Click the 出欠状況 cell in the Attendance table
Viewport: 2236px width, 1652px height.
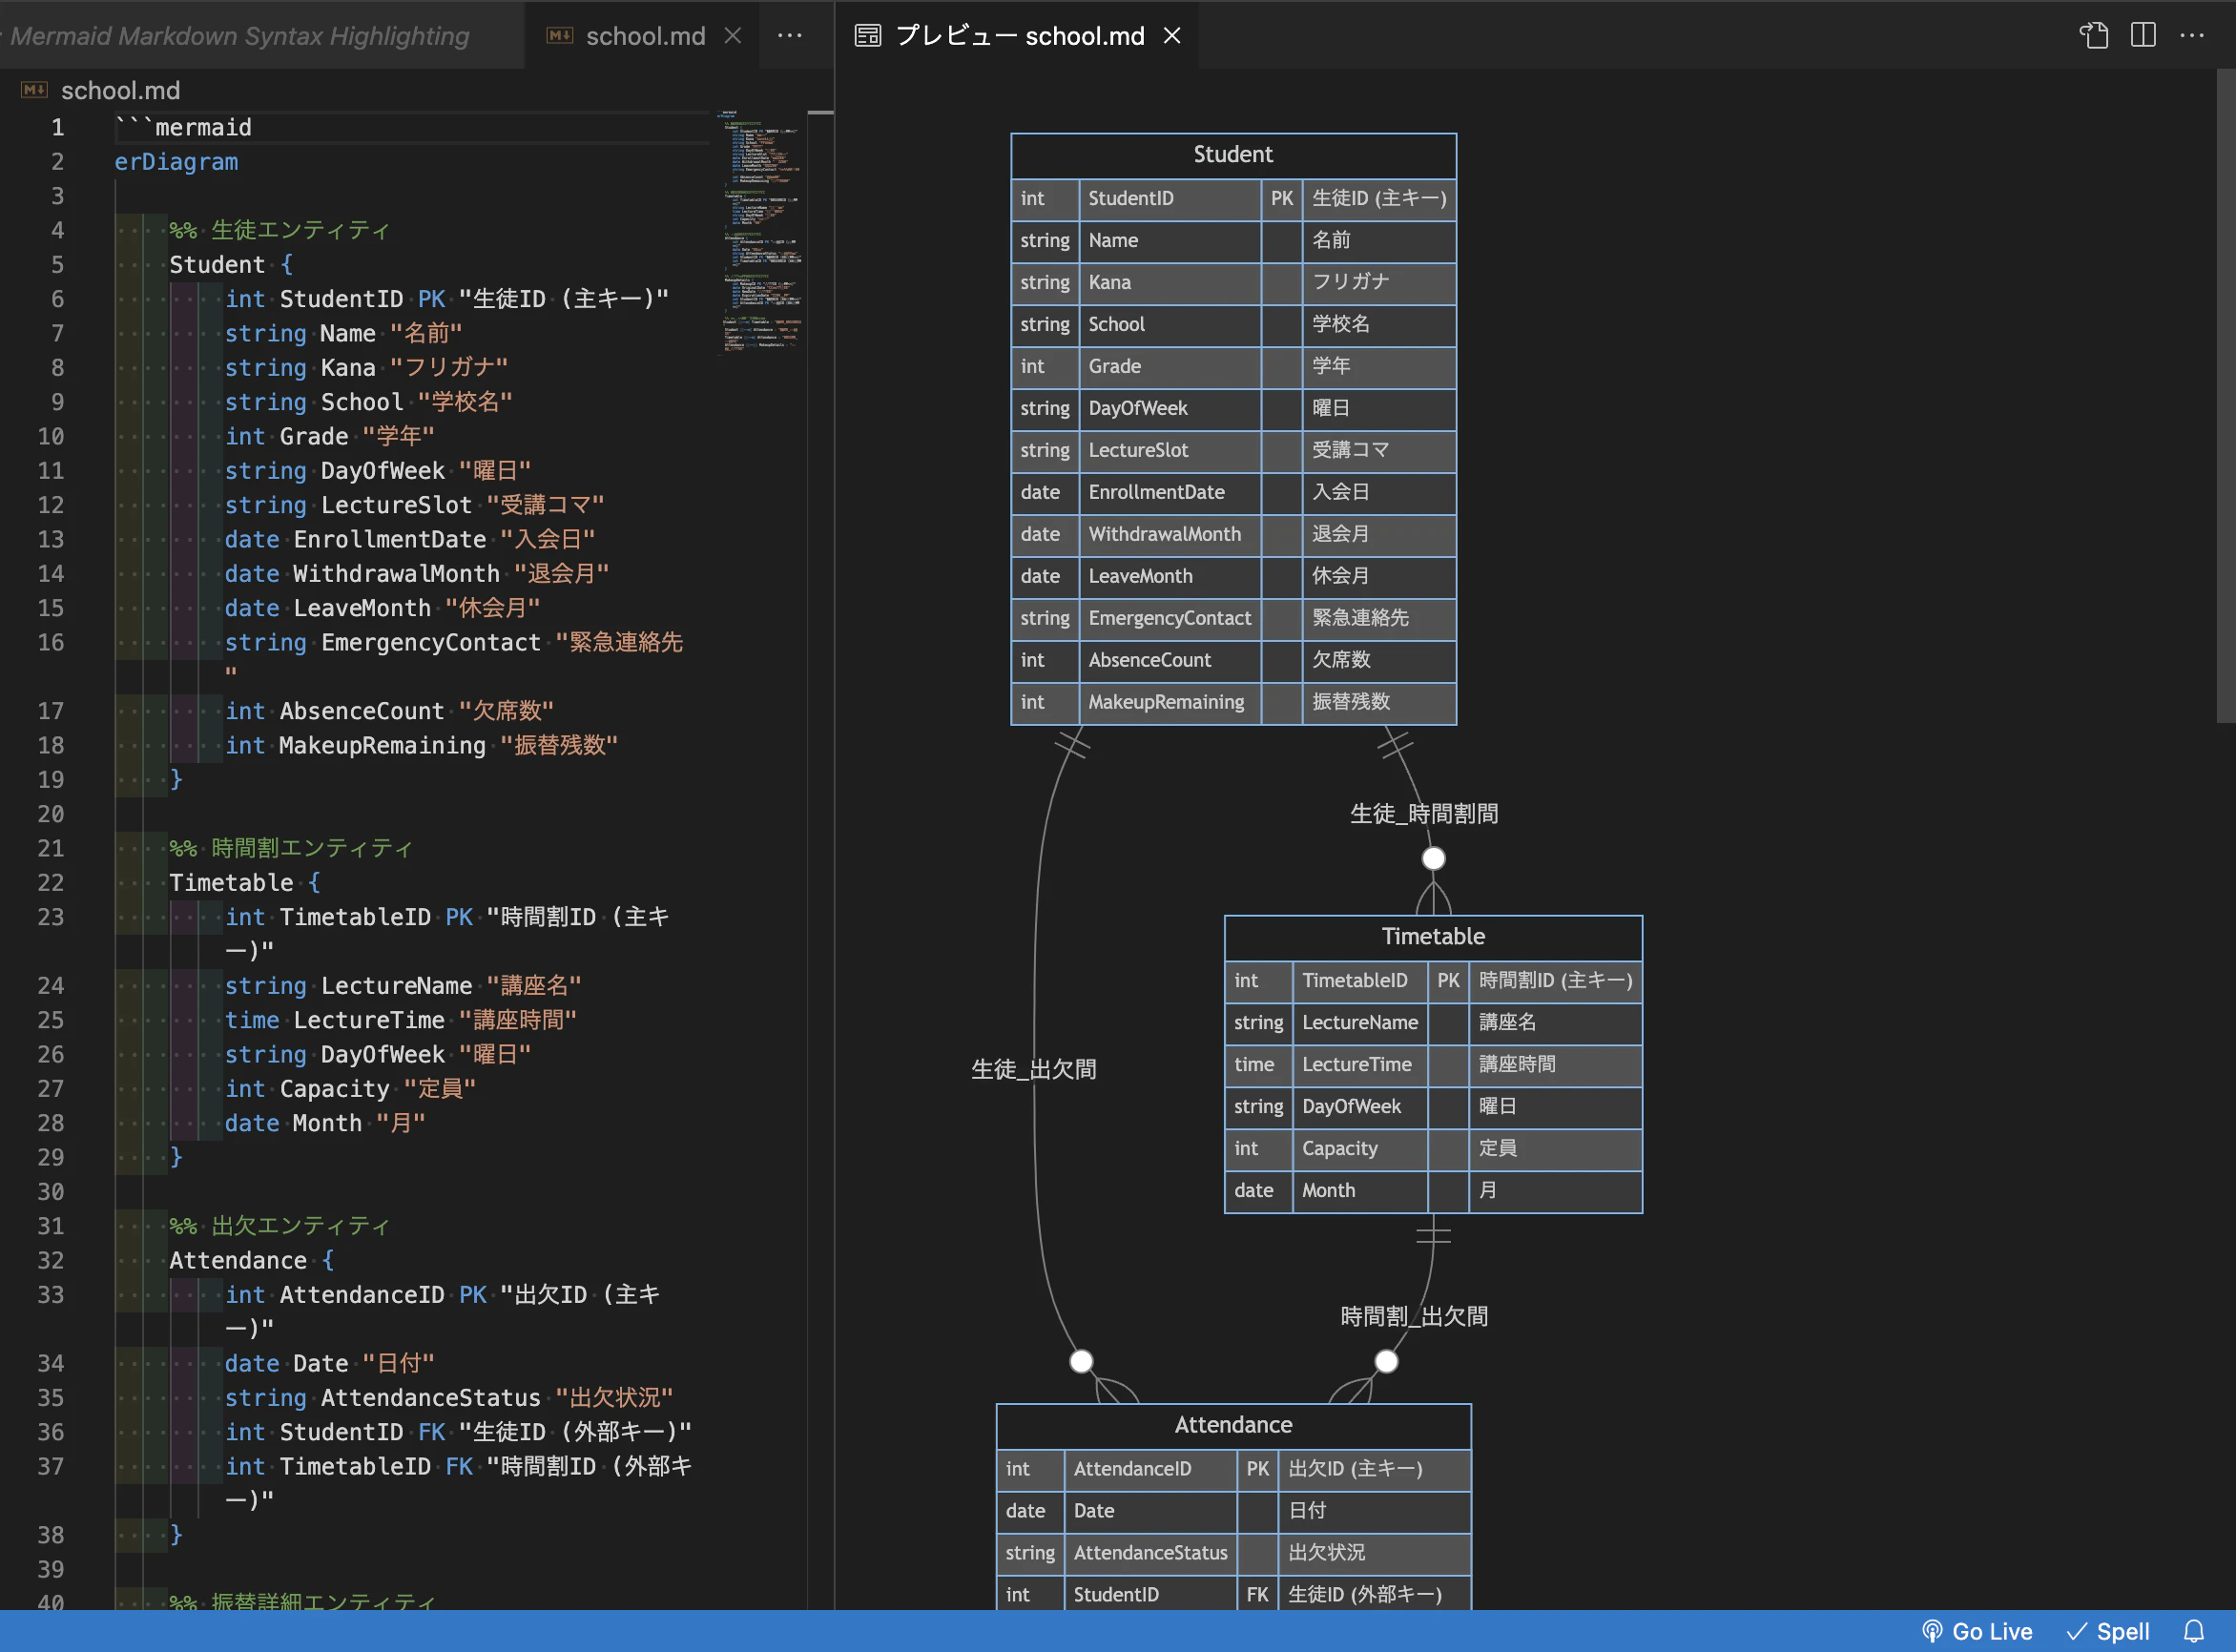[x=1374, y=1553]
